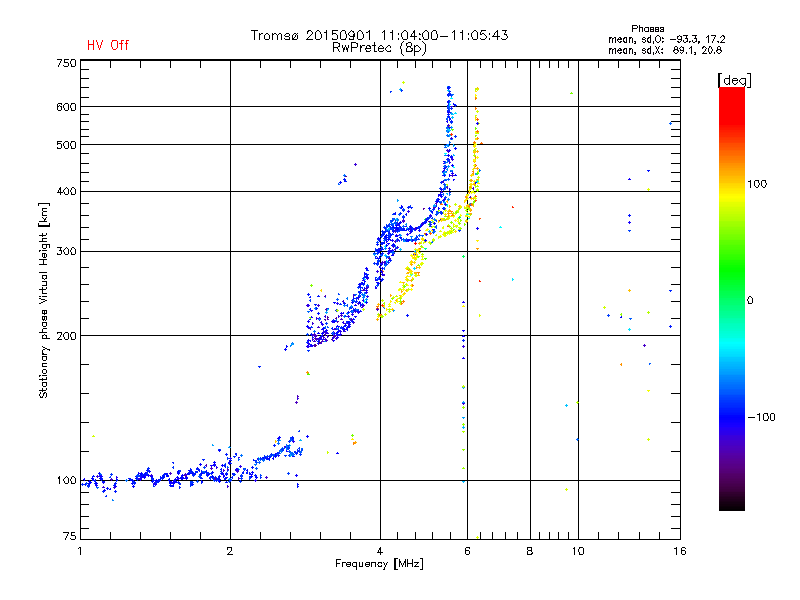This screenshot has height=600, width=800.
Task: Click the y-axis '600' tick label
Action: click(66, 107)
